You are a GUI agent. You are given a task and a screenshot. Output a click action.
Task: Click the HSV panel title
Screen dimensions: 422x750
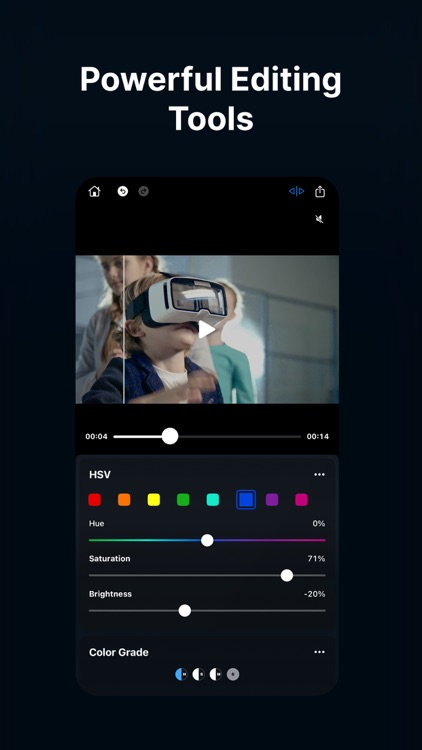[100, 474]
